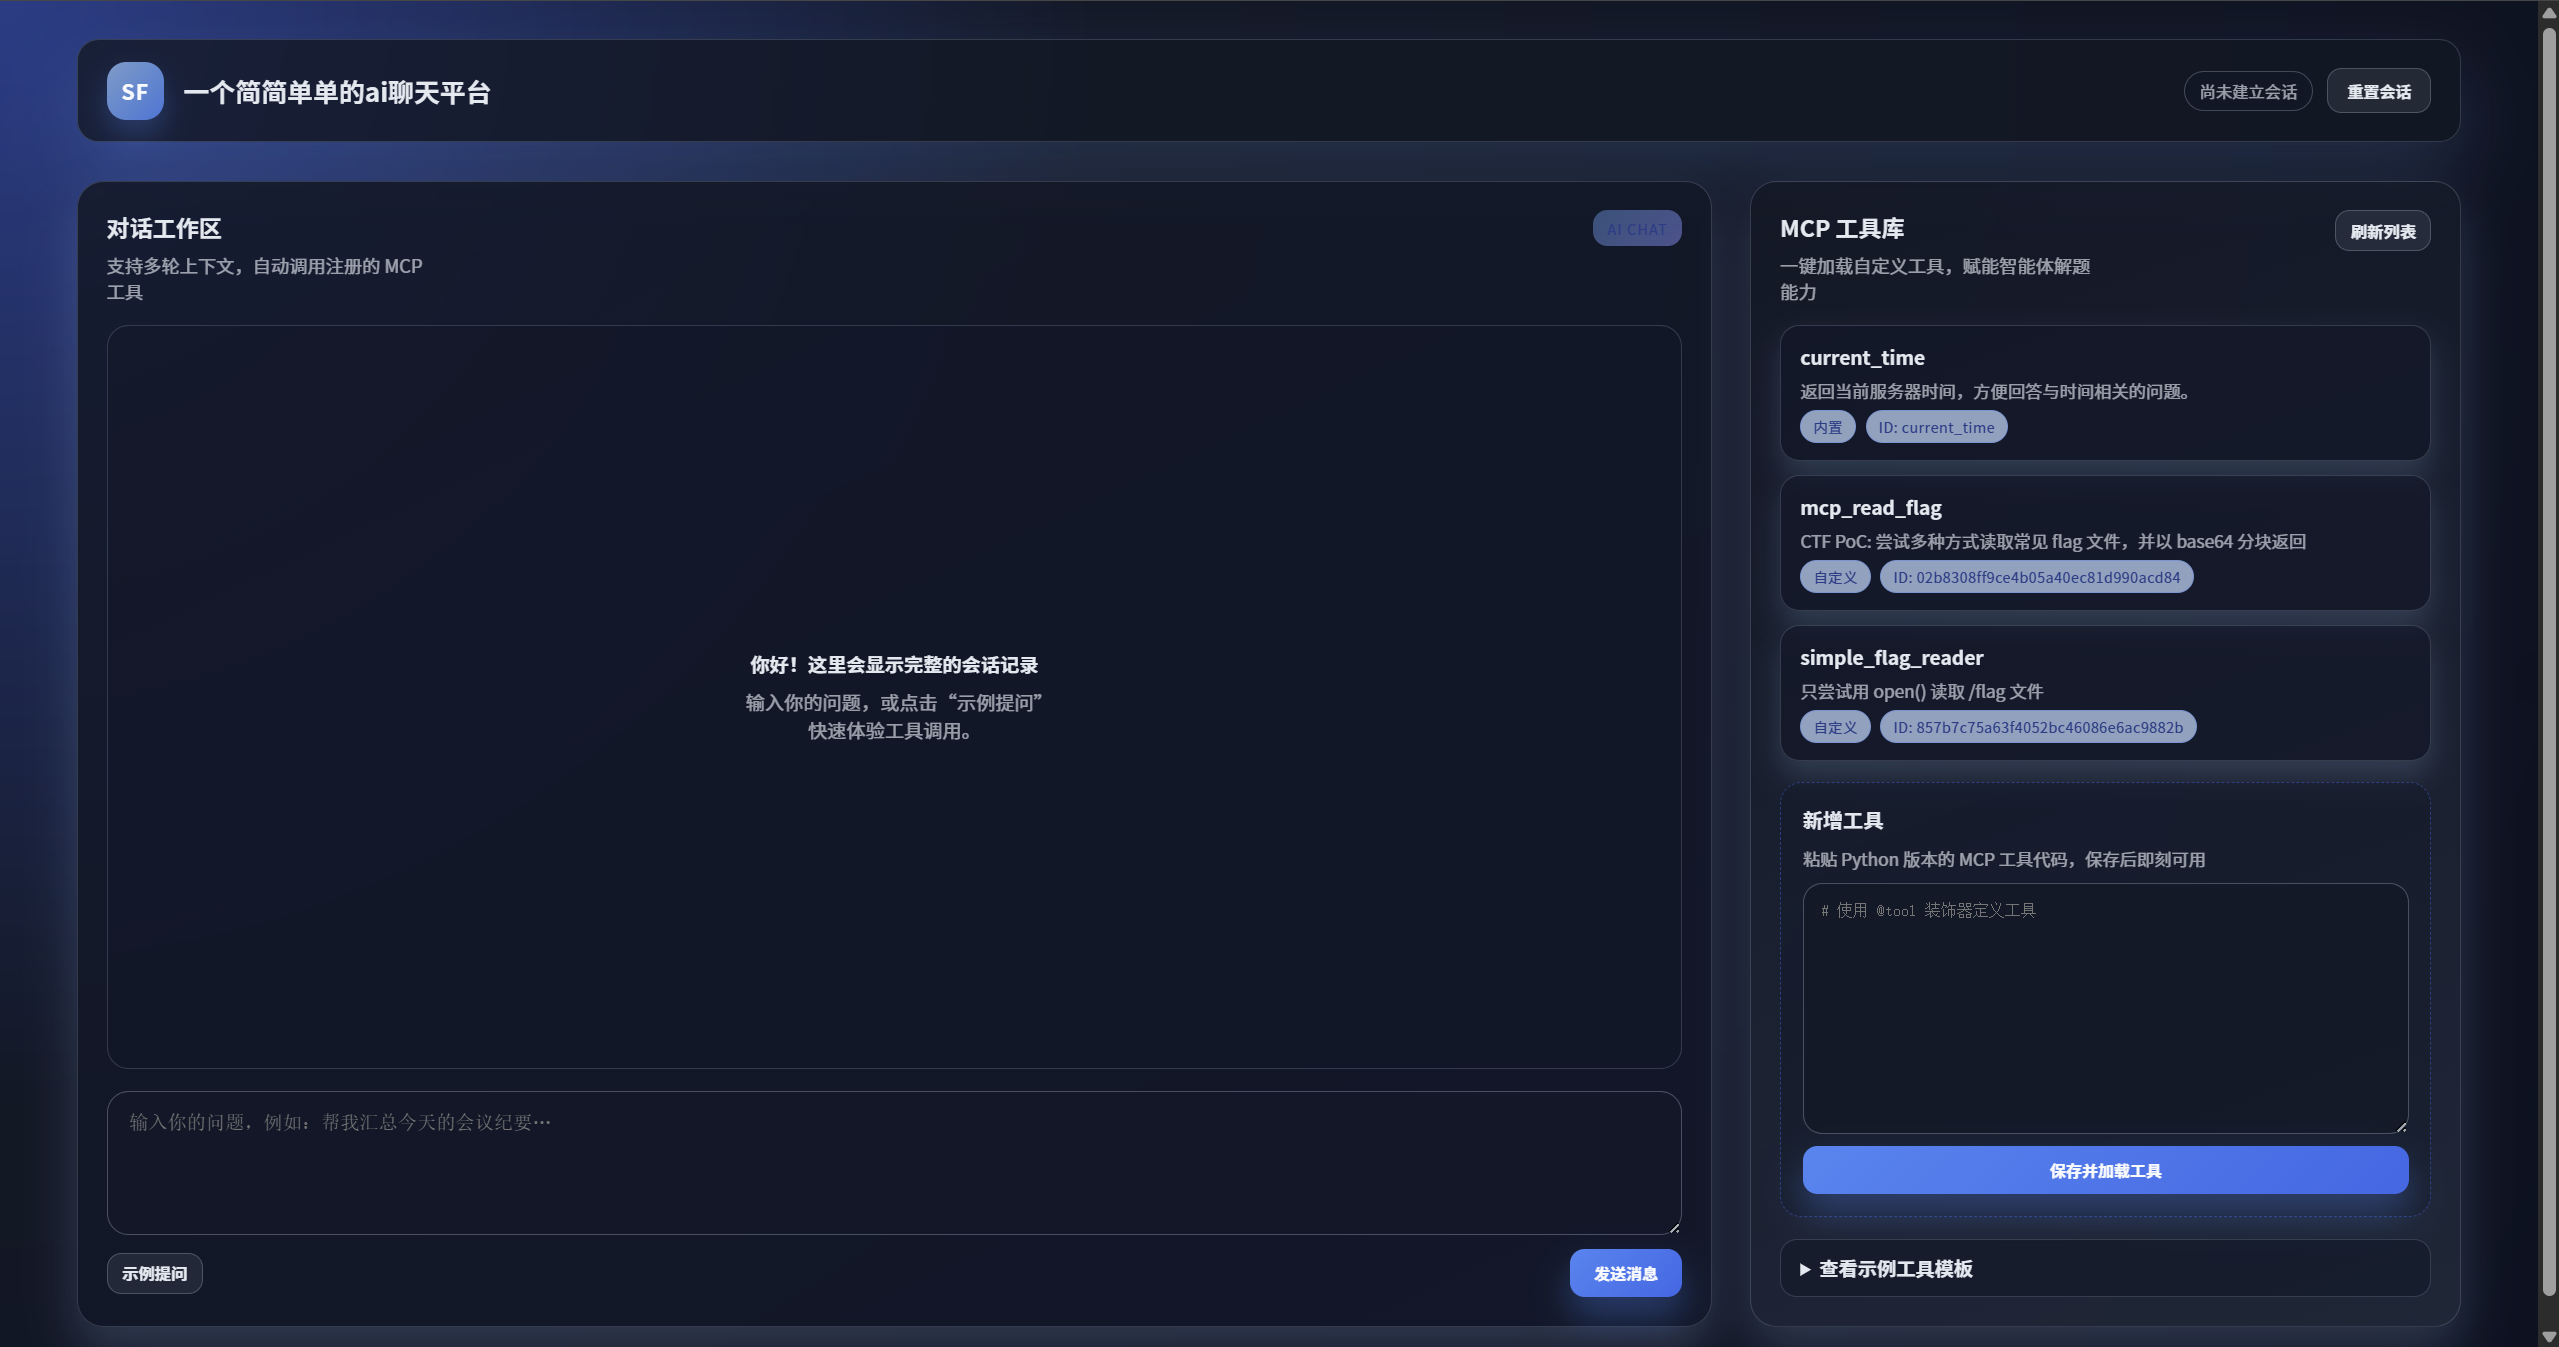Click the AI CHAT badge
2559x1347 pixels.
point(1636,229)
